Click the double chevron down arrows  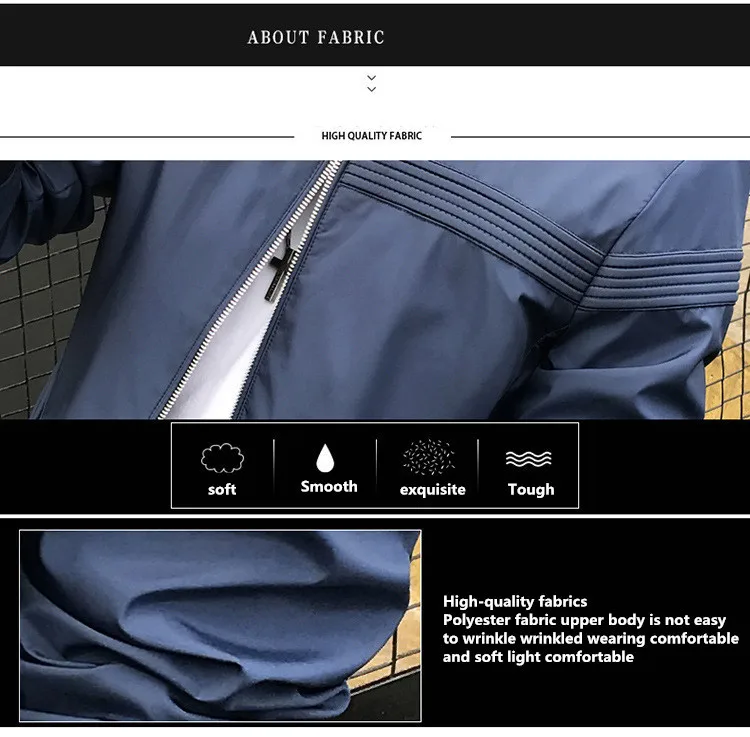[372, 83]
